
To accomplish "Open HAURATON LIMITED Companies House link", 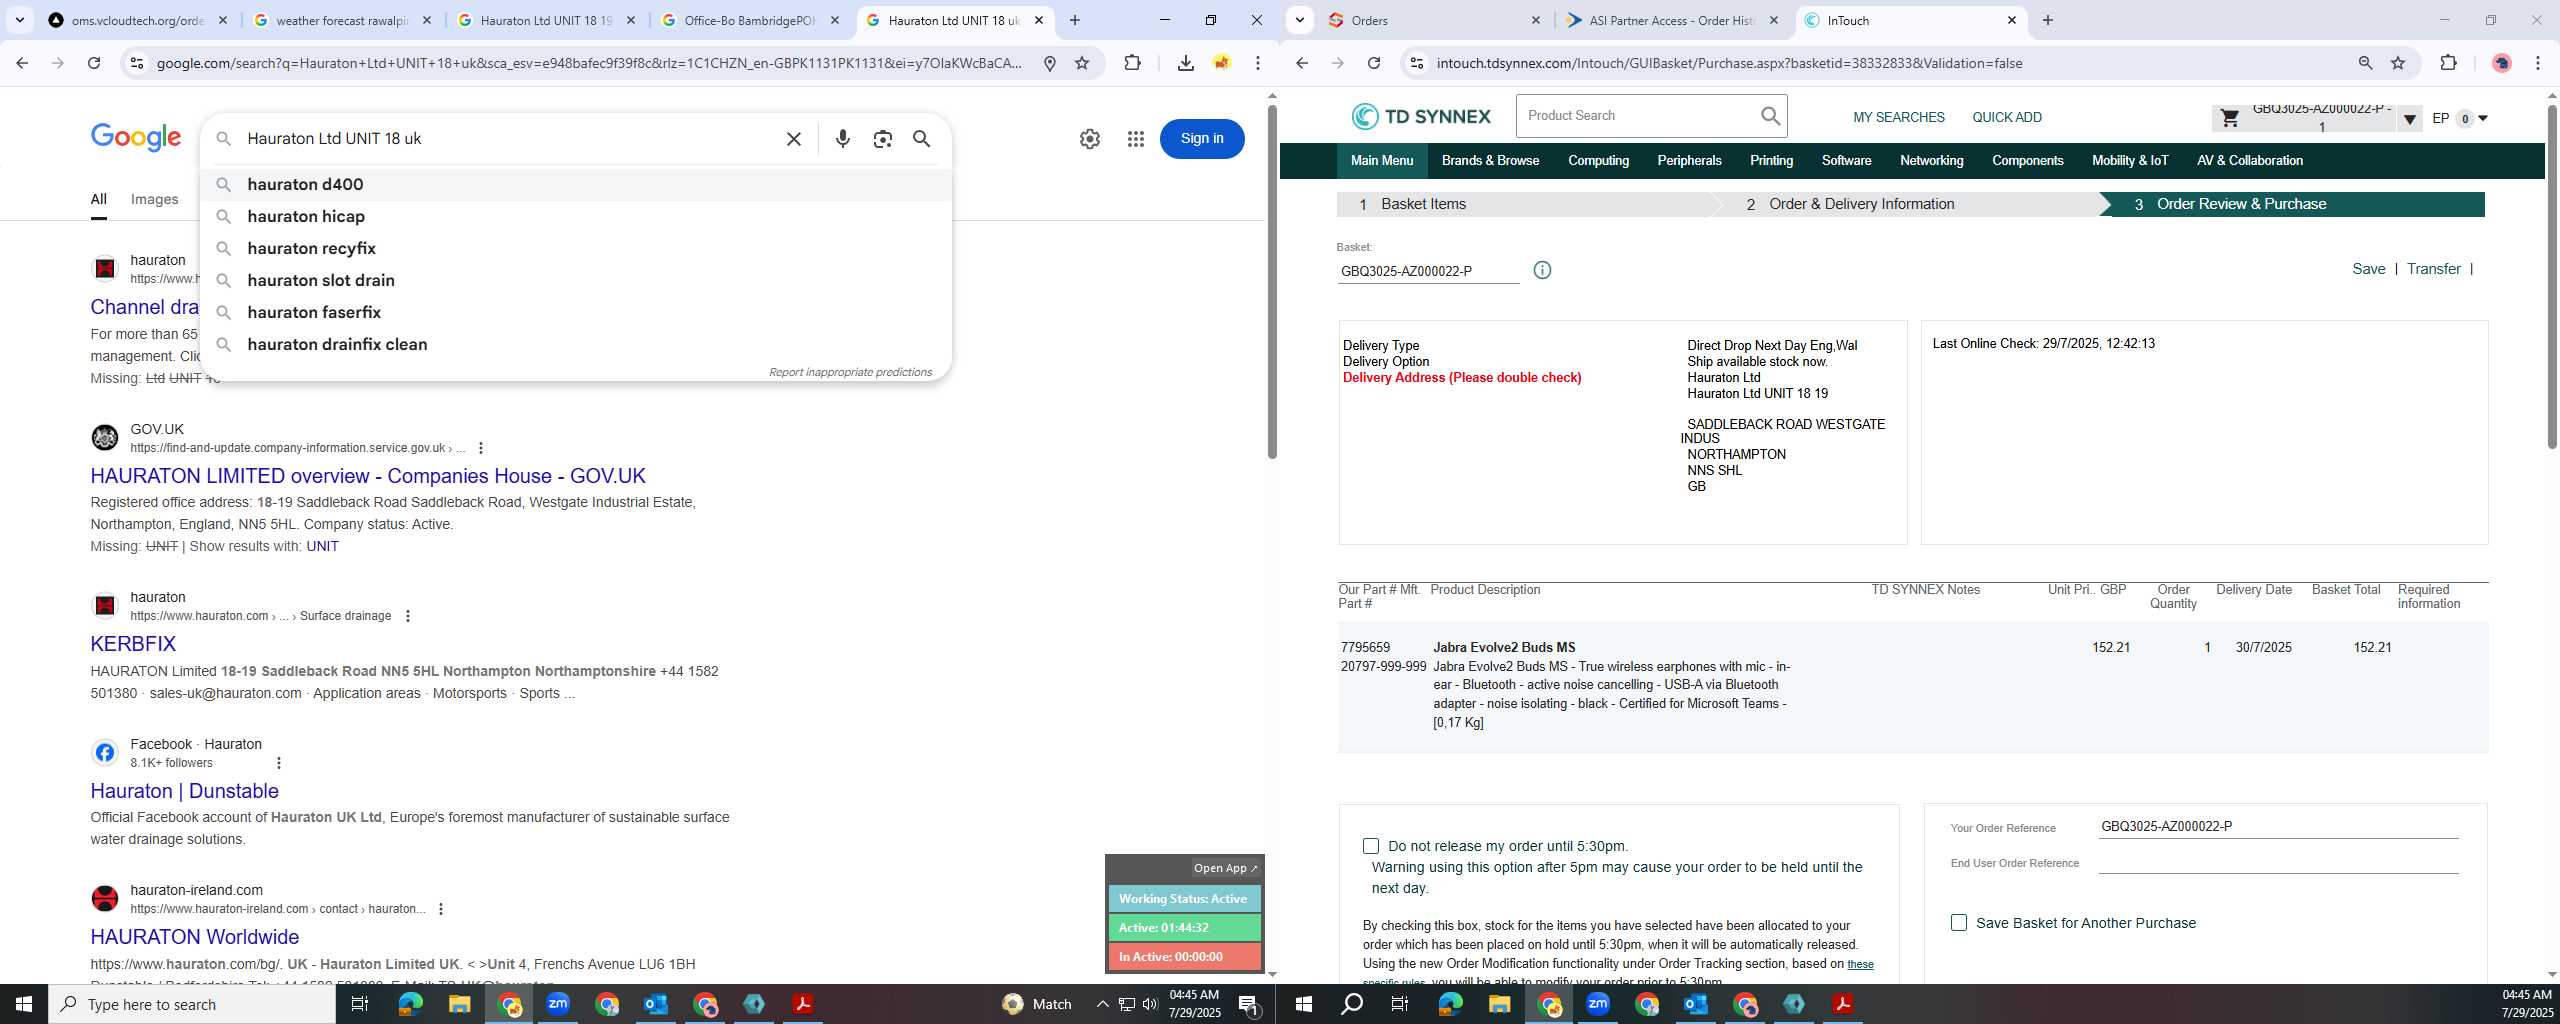I will coord(368,476).
